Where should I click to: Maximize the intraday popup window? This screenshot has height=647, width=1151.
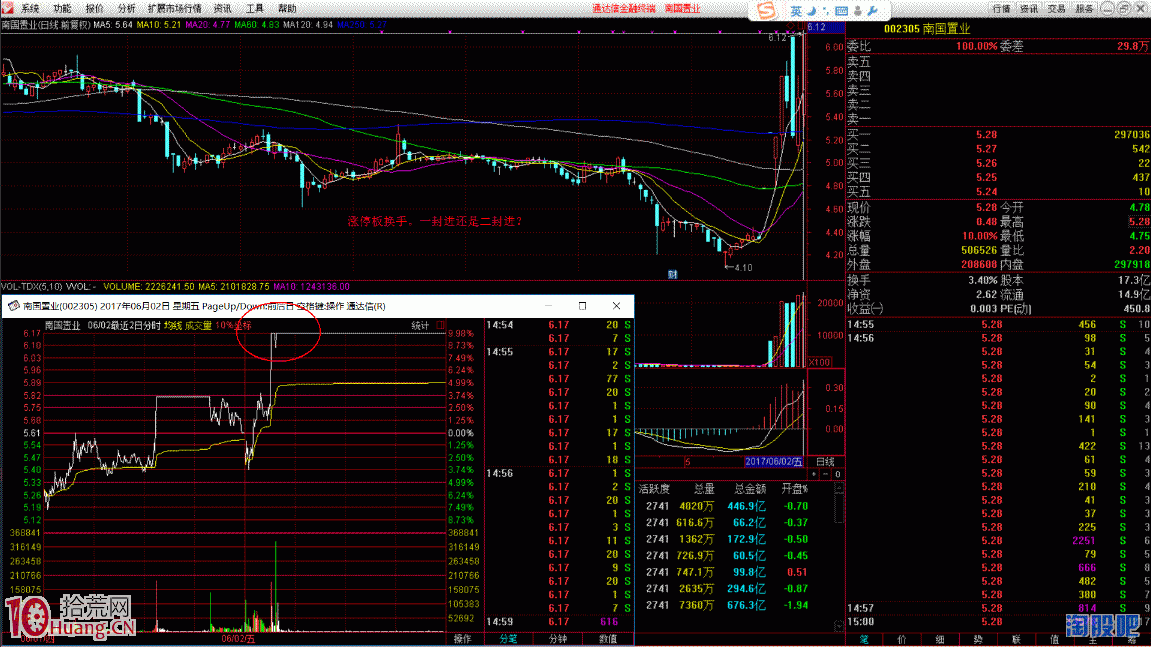[x=583, y=305]
